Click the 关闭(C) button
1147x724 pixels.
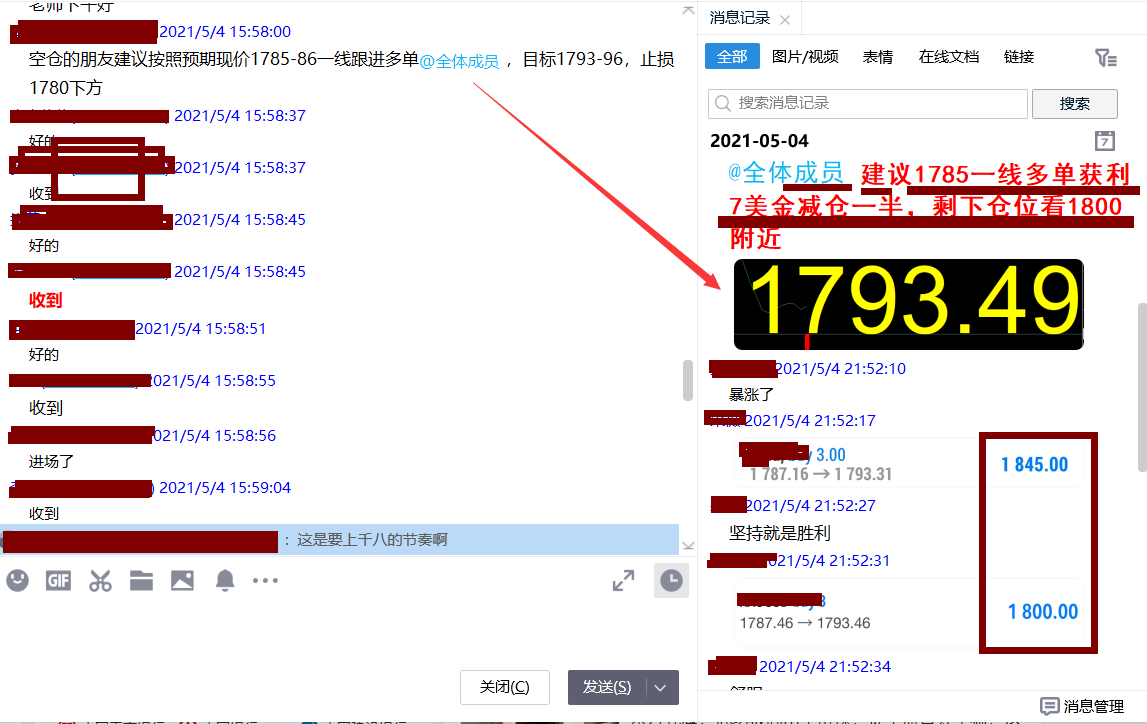(x=505, y=687)
